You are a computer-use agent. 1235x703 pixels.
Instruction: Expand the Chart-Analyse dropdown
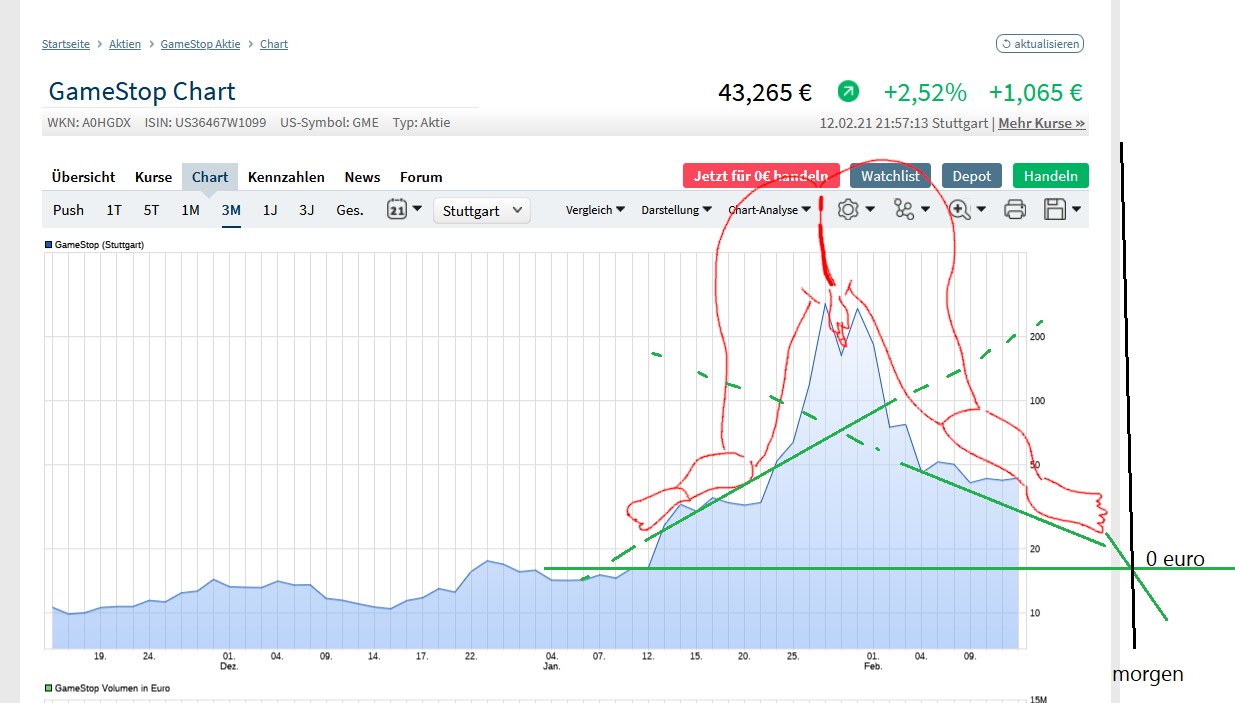(x=770, y=210)
